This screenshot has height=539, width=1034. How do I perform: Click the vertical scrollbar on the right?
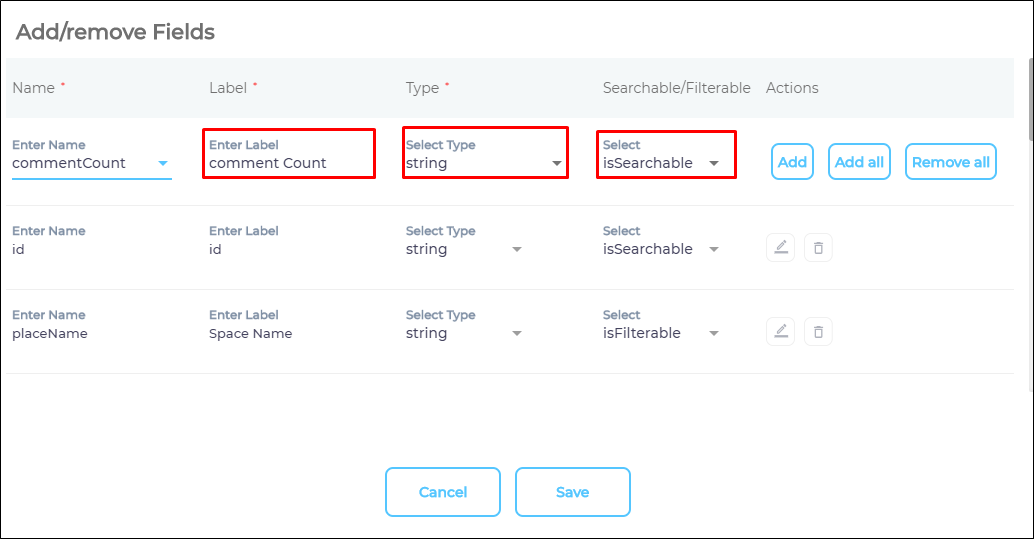point(1029,100)
